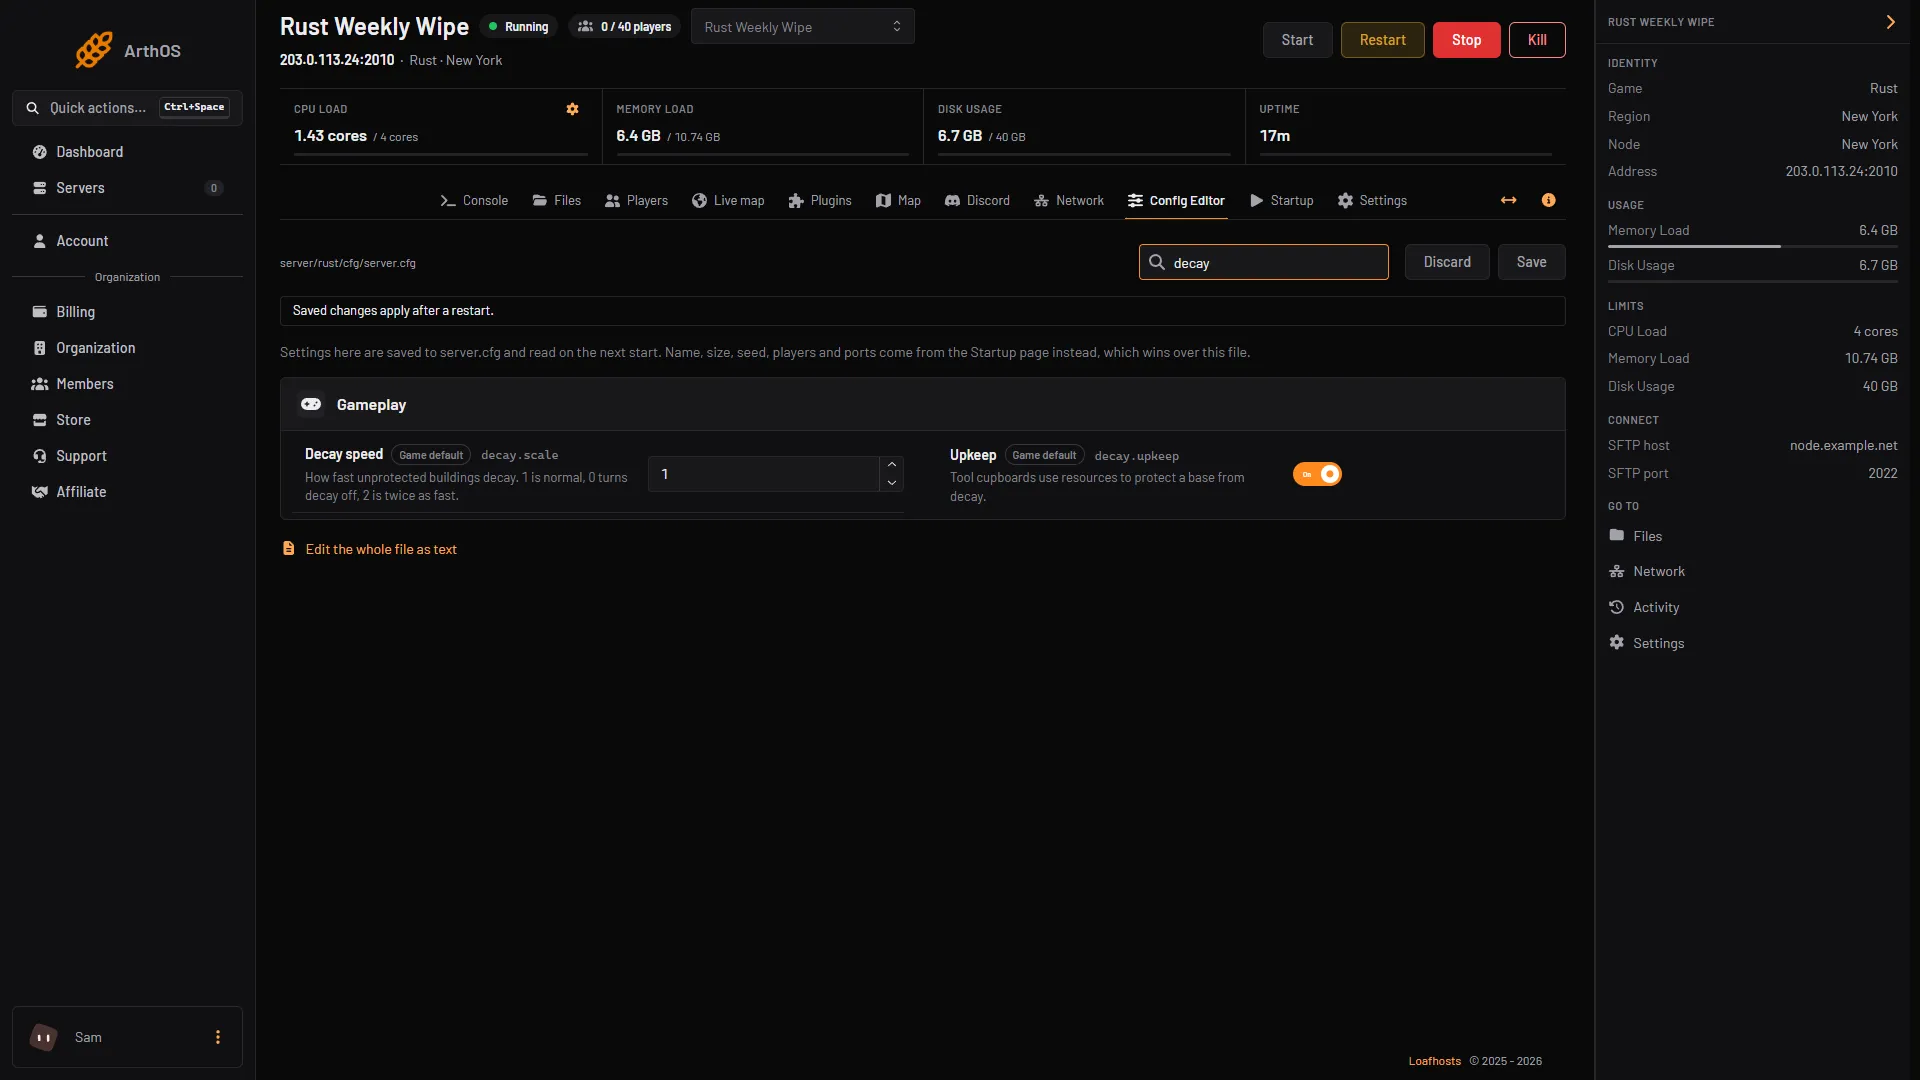This screenshot has width=1920, height=1080.
Task: Switch to the Plugins tab
Action: point(820,201)
